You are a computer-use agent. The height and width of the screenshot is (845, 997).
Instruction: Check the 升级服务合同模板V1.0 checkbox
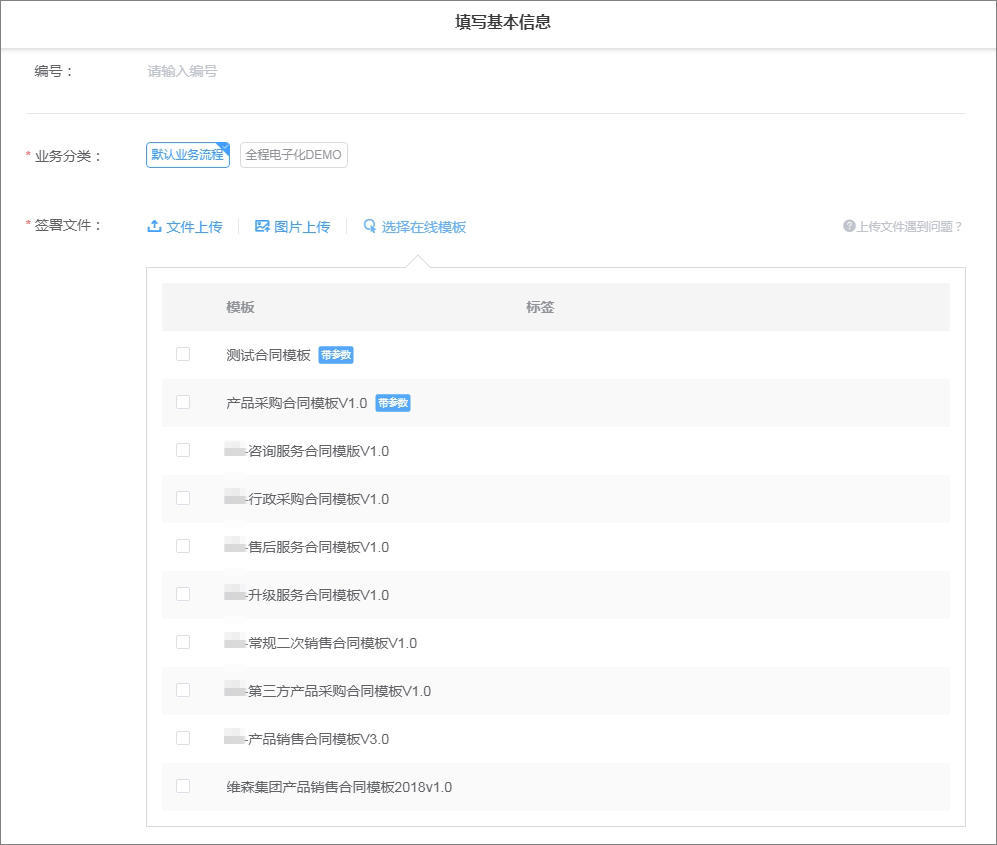(x=183, y=594)
